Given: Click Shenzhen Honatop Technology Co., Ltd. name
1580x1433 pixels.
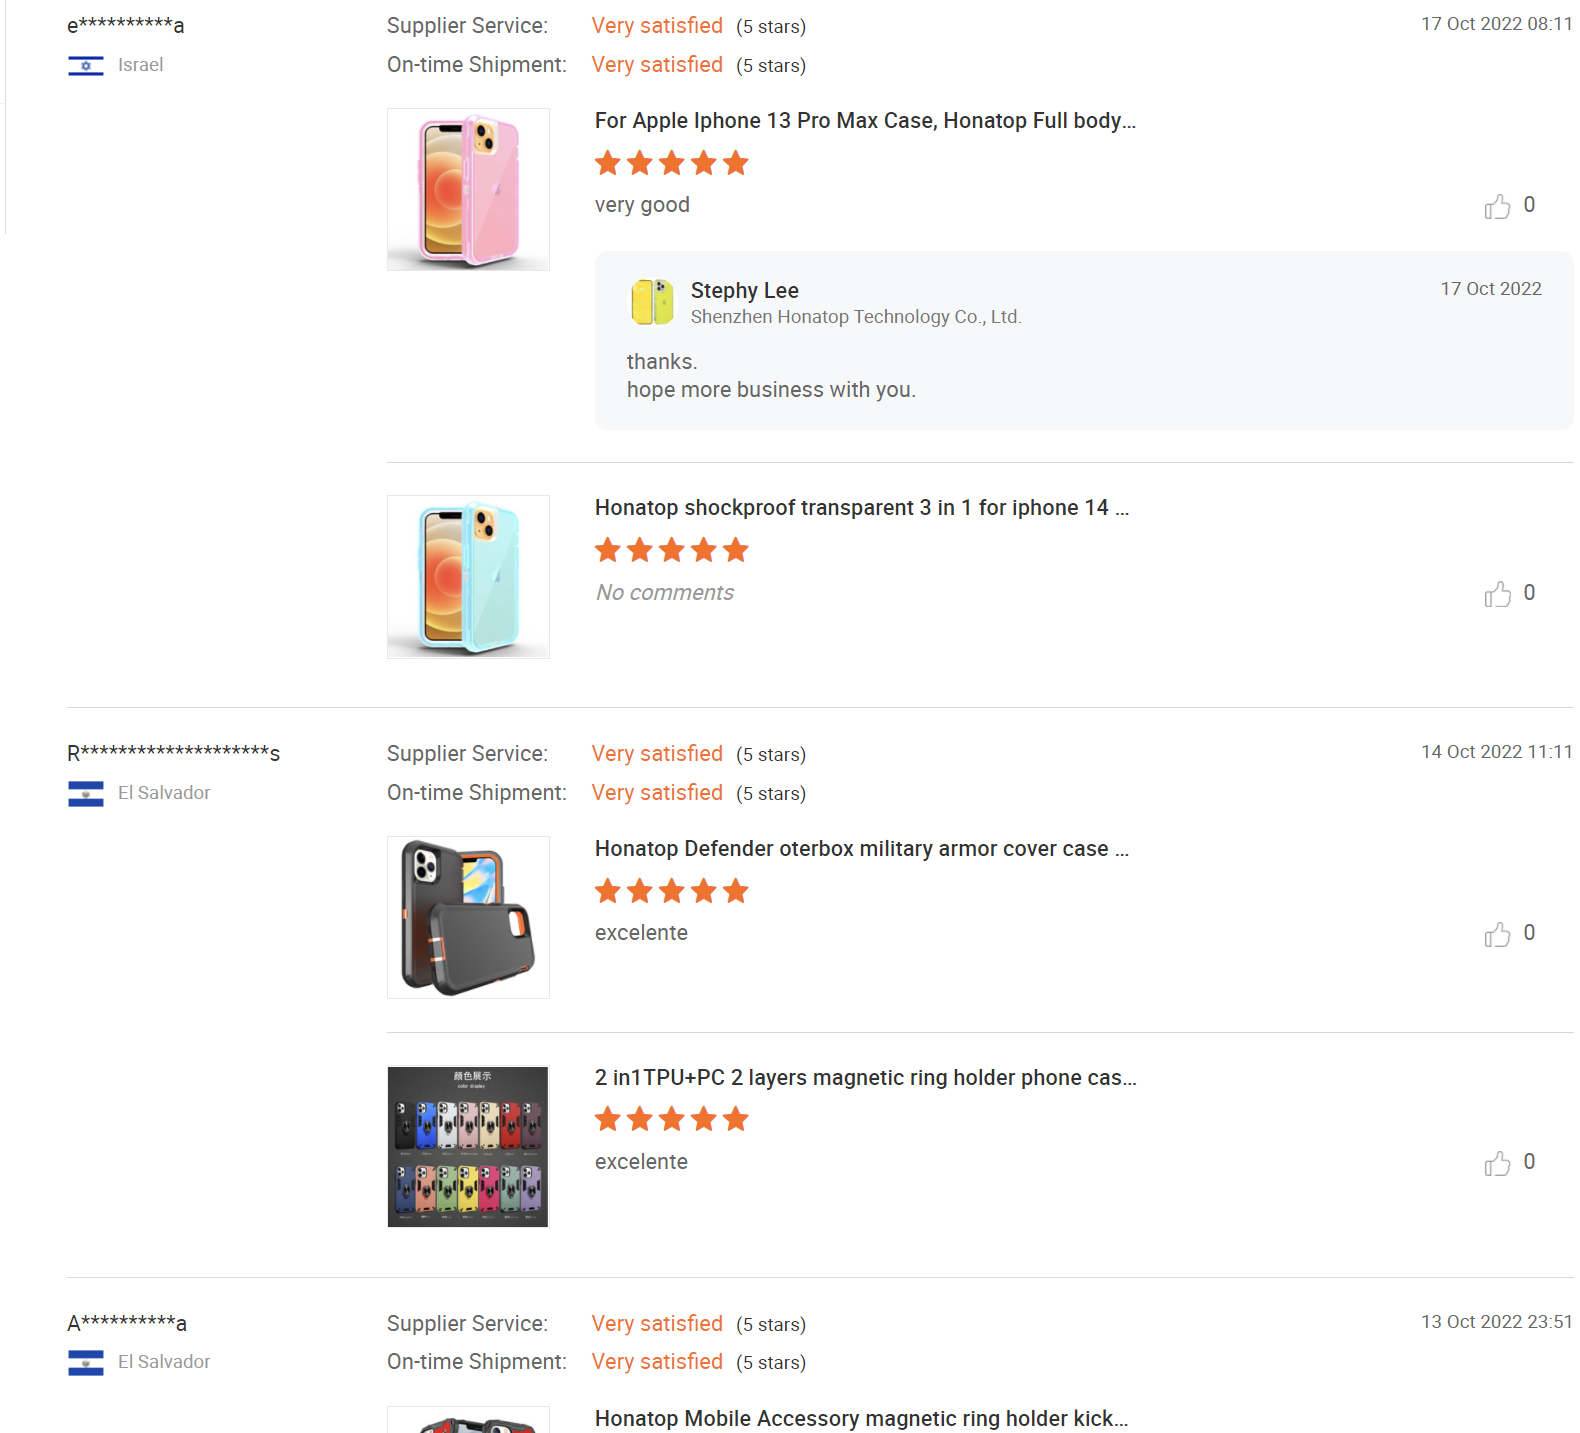Looking at the screenshot, I should (x=855, y=317).
